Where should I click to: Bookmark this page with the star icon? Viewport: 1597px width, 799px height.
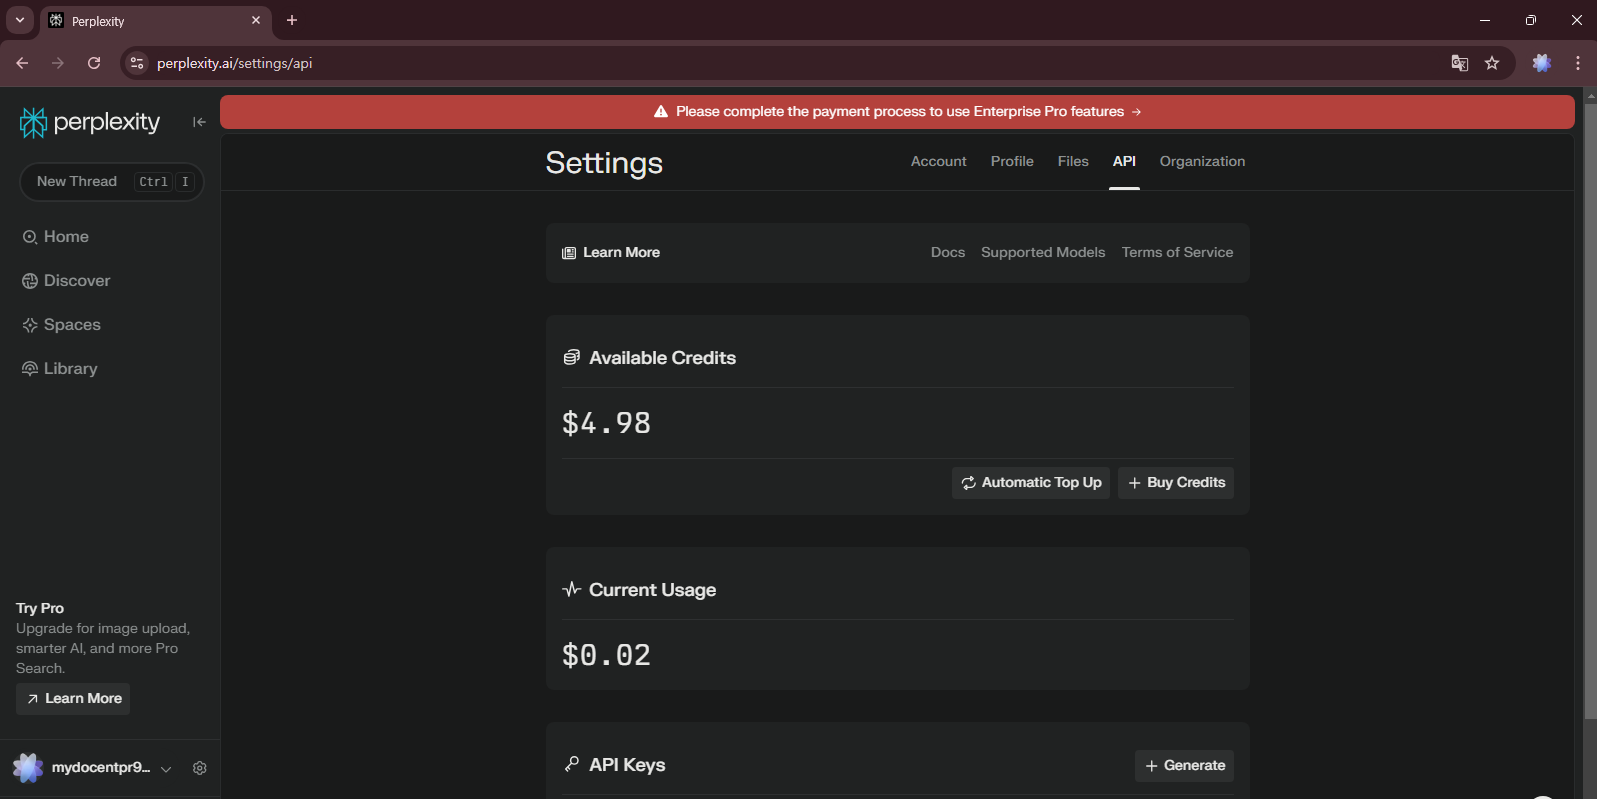pyautogui.click(x=1492, y=63)
